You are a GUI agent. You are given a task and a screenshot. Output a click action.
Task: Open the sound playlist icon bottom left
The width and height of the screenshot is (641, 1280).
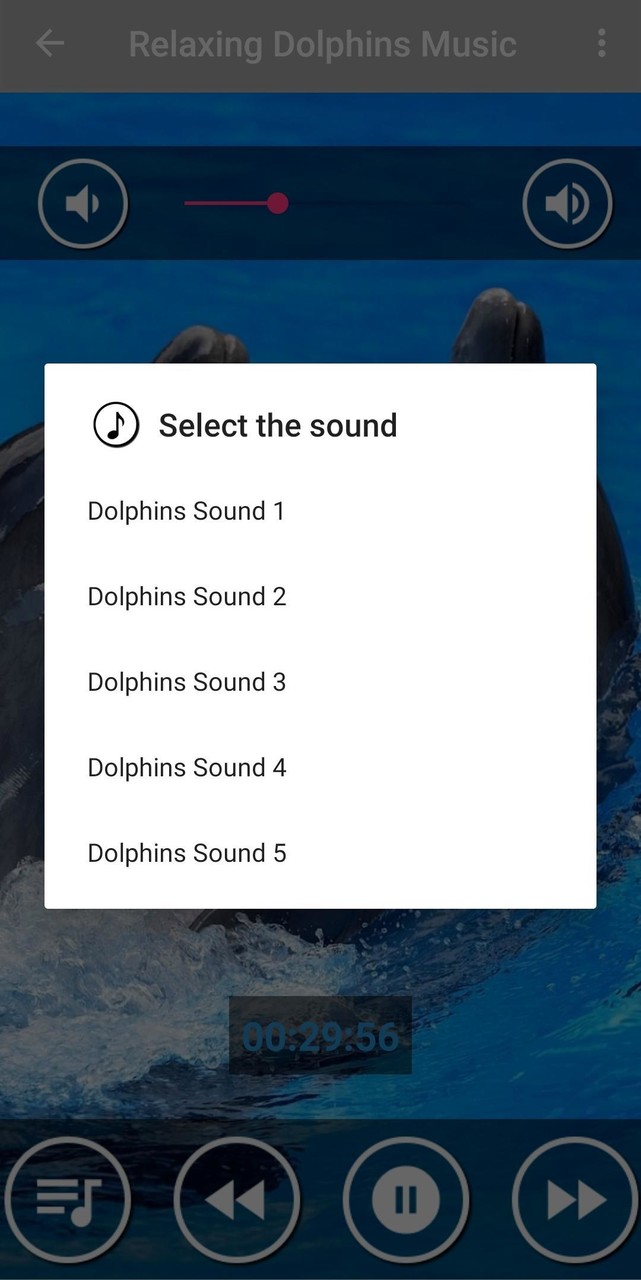click(x=70, y=1199)
